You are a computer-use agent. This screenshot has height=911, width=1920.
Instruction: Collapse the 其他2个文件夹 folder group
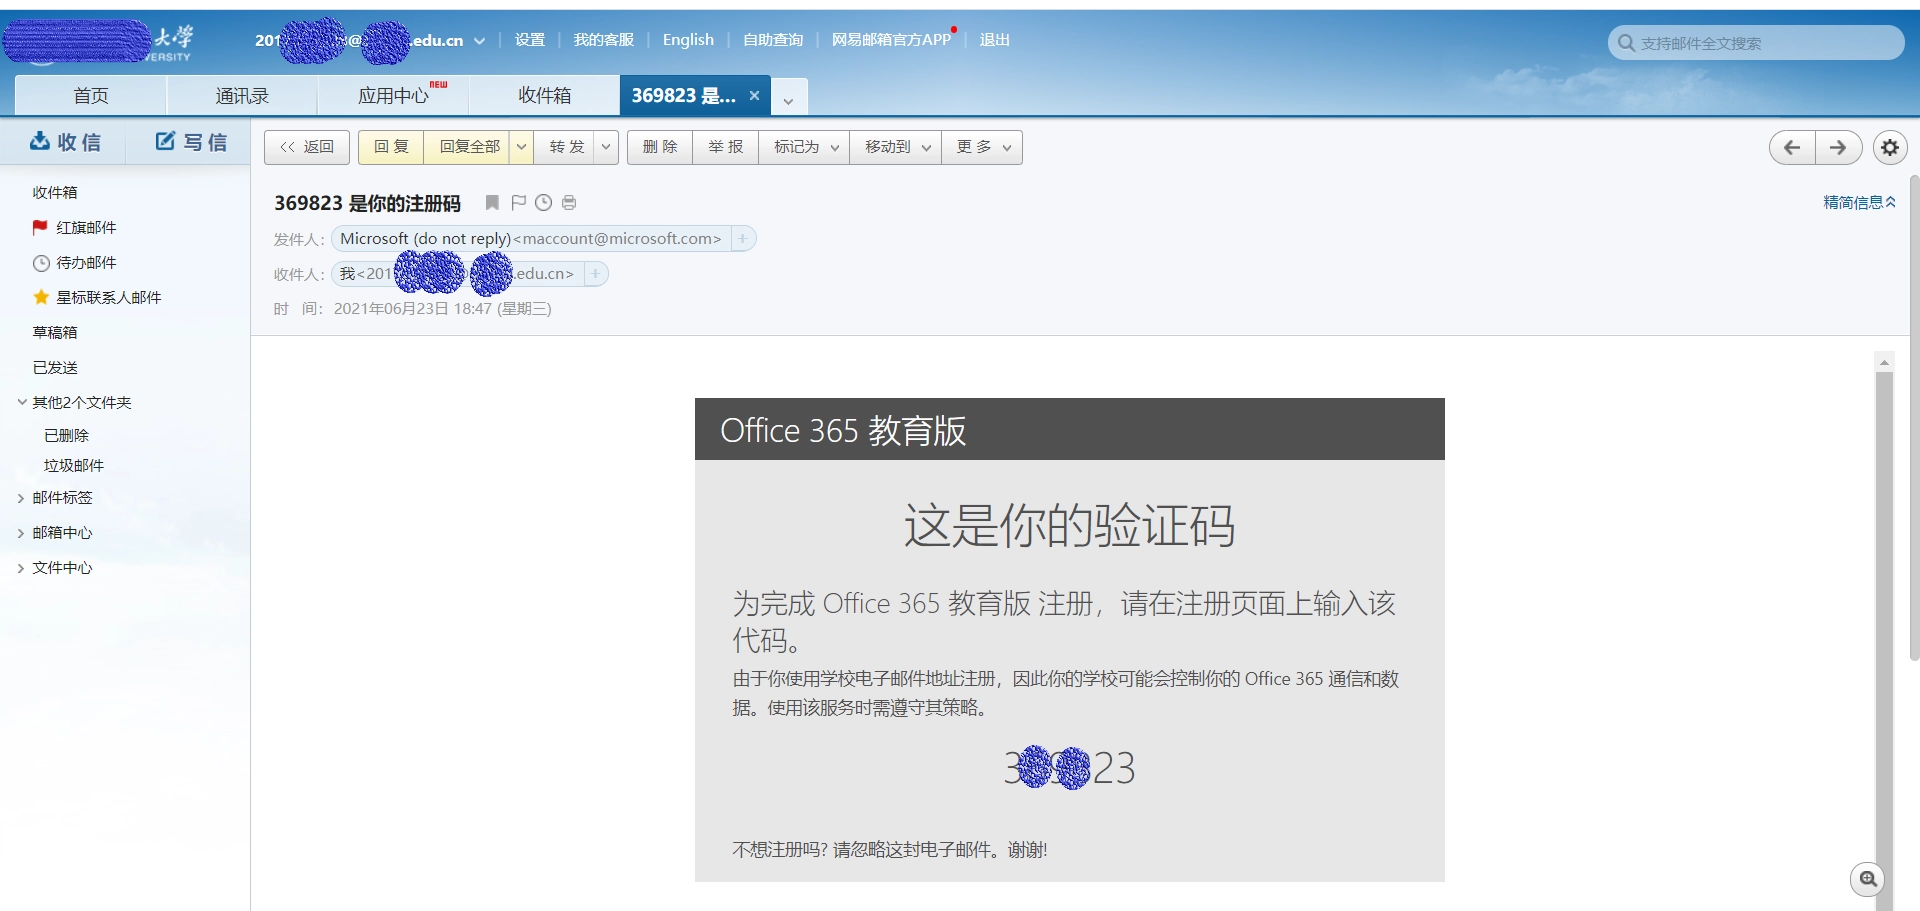click(21, 402)
